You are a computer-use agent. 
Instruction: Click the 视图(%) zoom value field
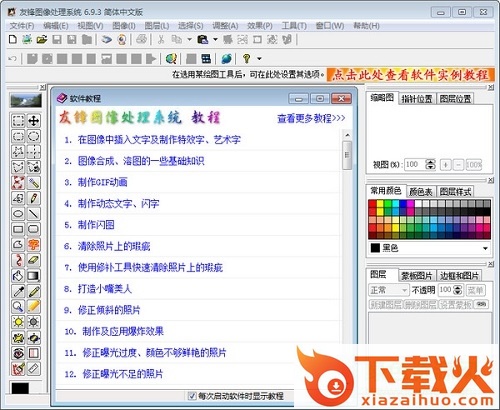click(x=415, y=164)
